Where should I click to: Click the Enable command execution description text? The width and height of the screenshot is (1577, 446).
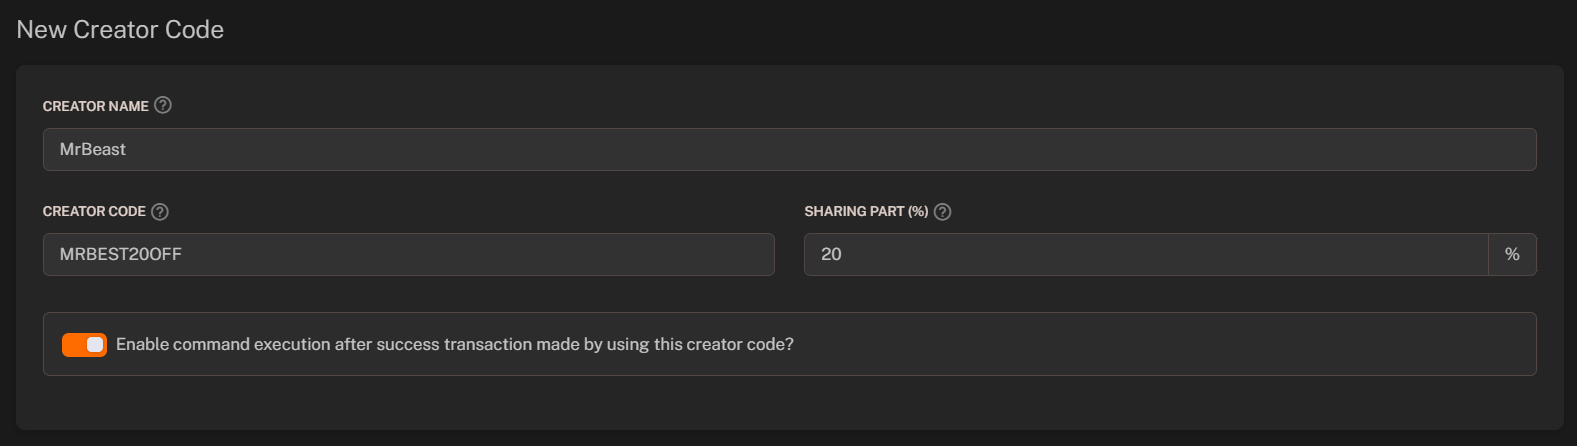click(455, 344)
